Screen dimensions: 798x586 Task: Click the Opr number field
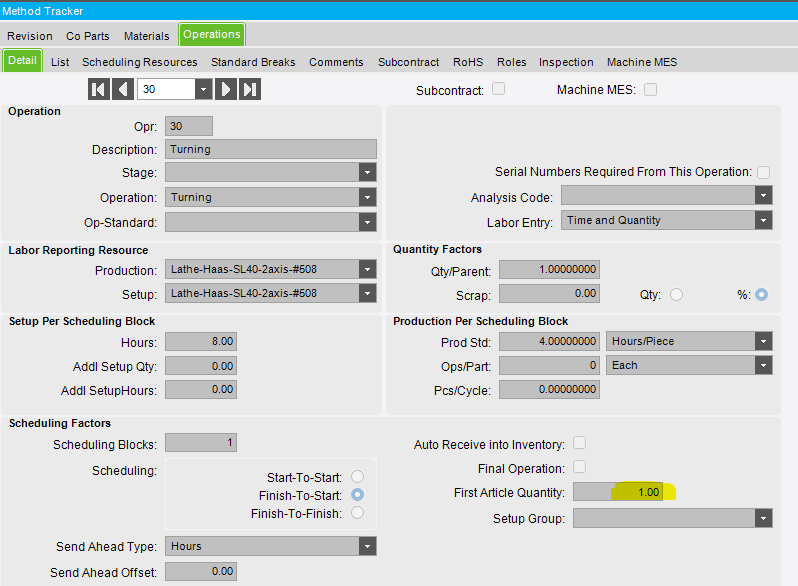[189, 126]
